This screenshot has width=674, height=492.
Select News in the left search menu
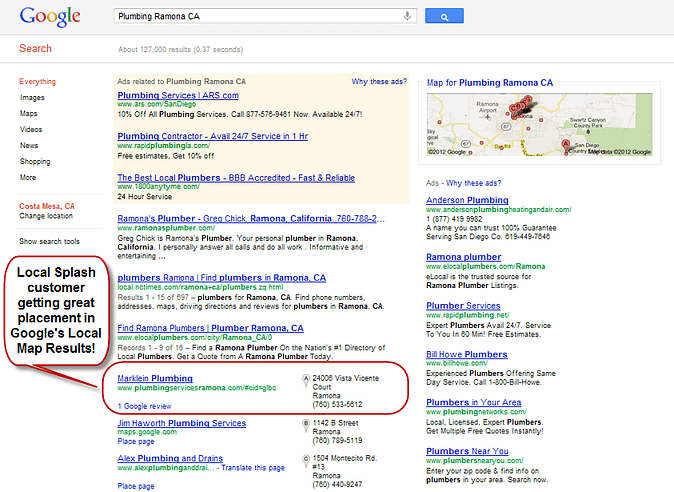[x=29, y=145]
